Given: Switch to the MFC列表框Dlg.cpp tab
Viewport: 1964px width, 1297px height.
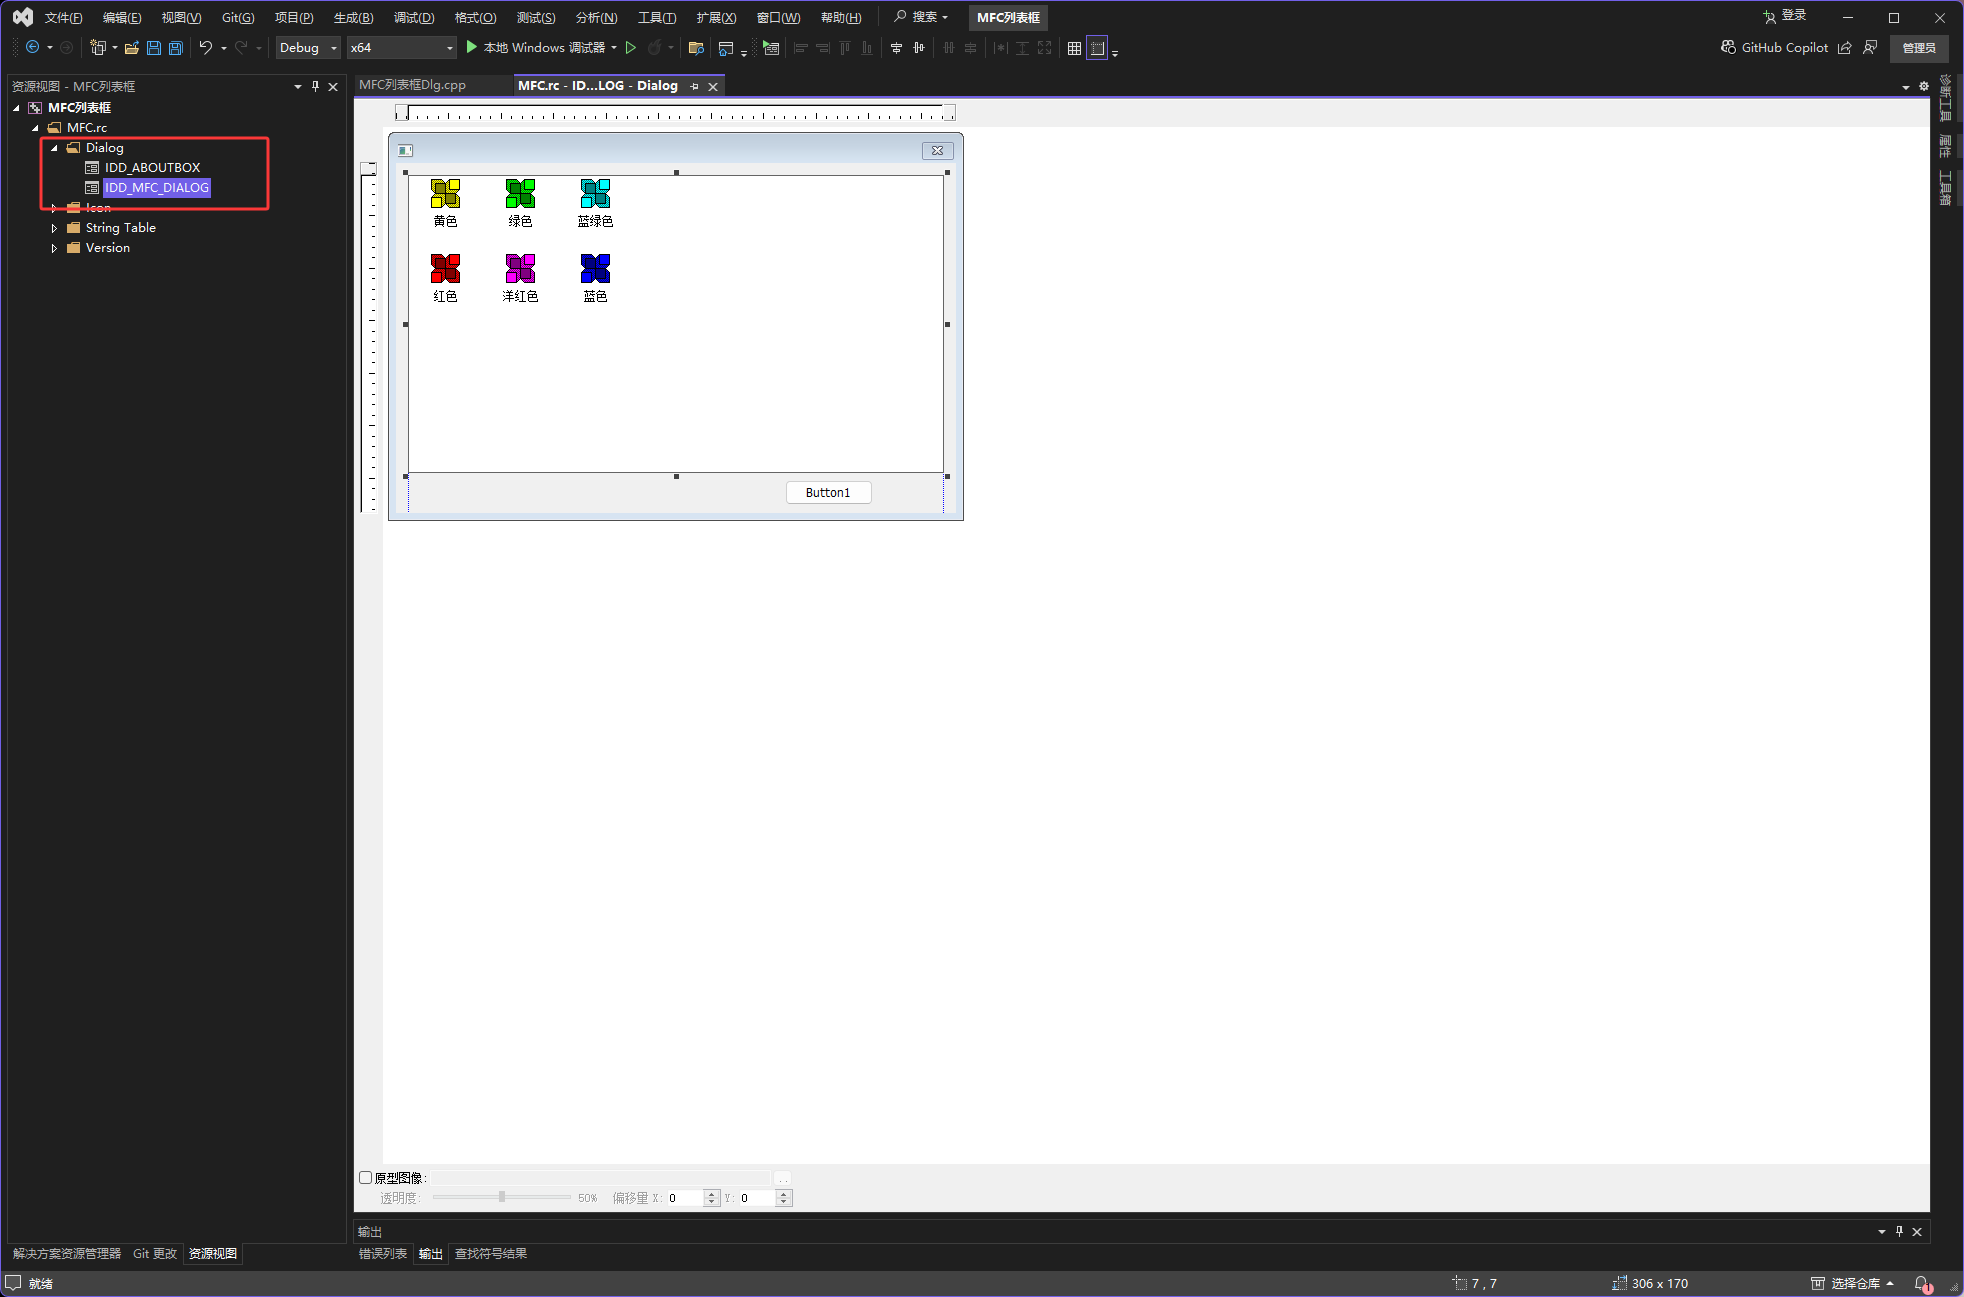Looking at the screenshot, I should click(x=413, y=86).
